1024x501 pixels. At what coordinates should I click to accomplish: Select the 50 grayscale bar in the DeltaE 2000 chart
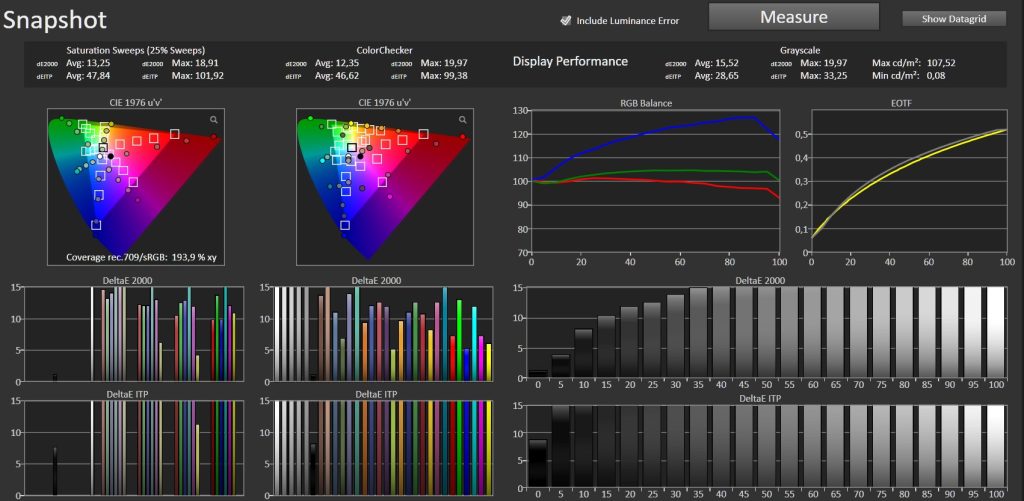click(767, 332)
